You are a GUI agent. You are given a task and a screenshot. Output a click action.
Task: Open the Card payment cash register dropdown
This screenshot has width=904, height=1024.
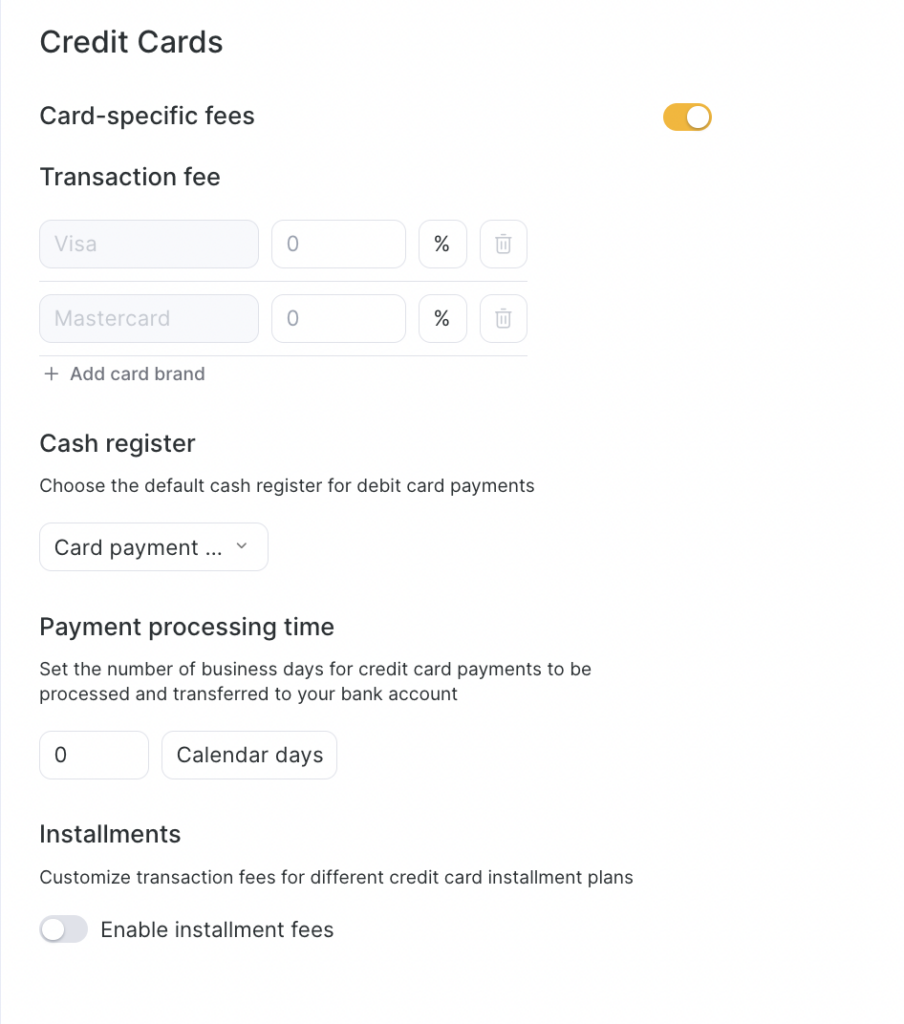(x=153, y=547)
